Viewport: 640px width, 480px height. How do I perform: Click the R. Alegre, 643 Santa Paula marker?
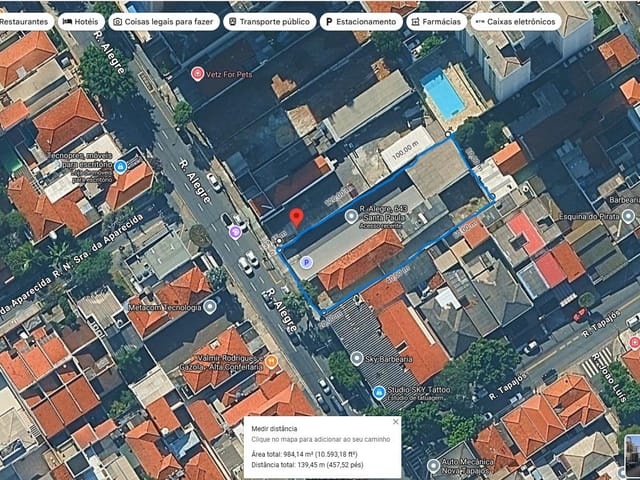(351, 216)
